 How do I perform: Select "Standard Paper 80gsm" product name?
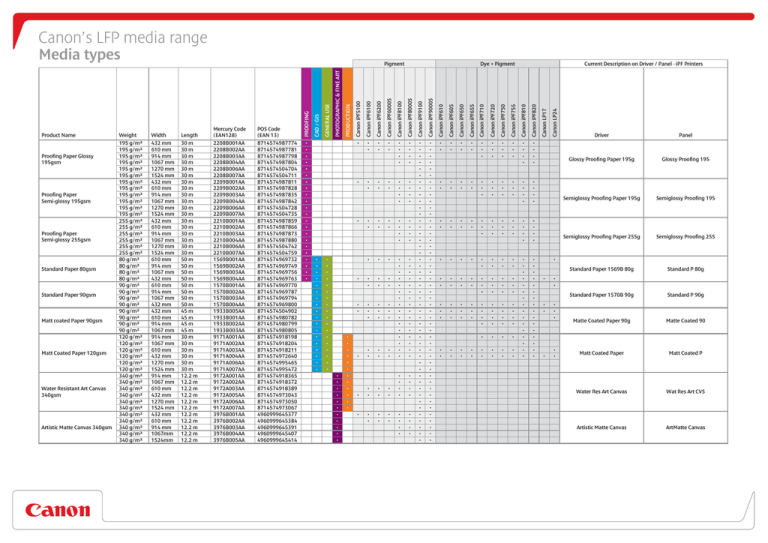click(69, 269)
